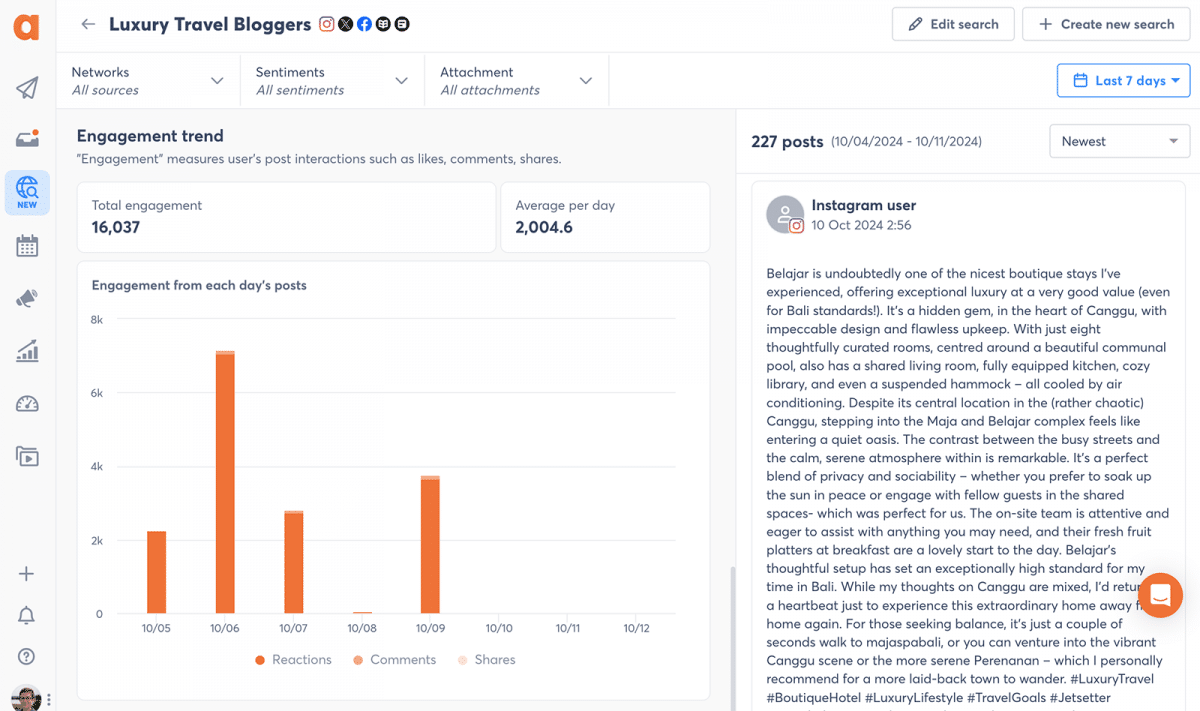
Task: Click Create new search button
Action: pos(1106,24)
